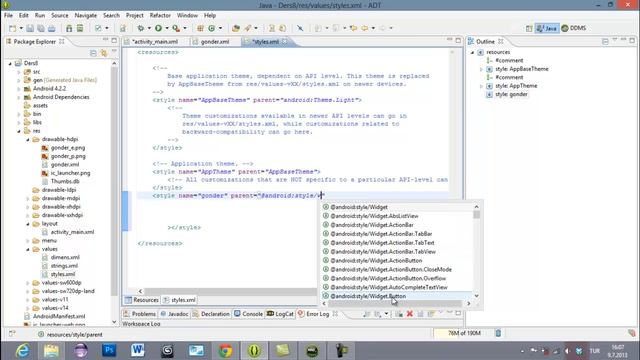
Task: Click the Save icon in toolbar
Action: (x=30, y=28)
